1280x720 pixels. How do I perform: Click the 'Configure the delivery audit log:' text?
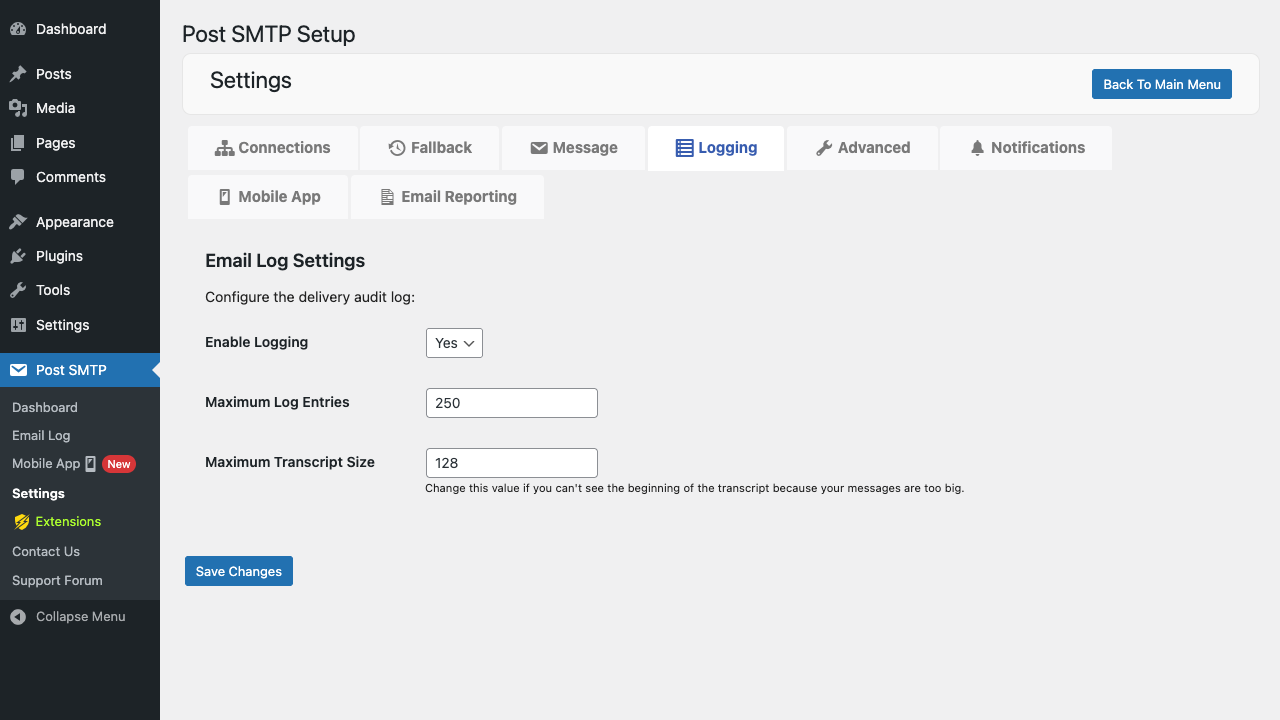point(310,297)
